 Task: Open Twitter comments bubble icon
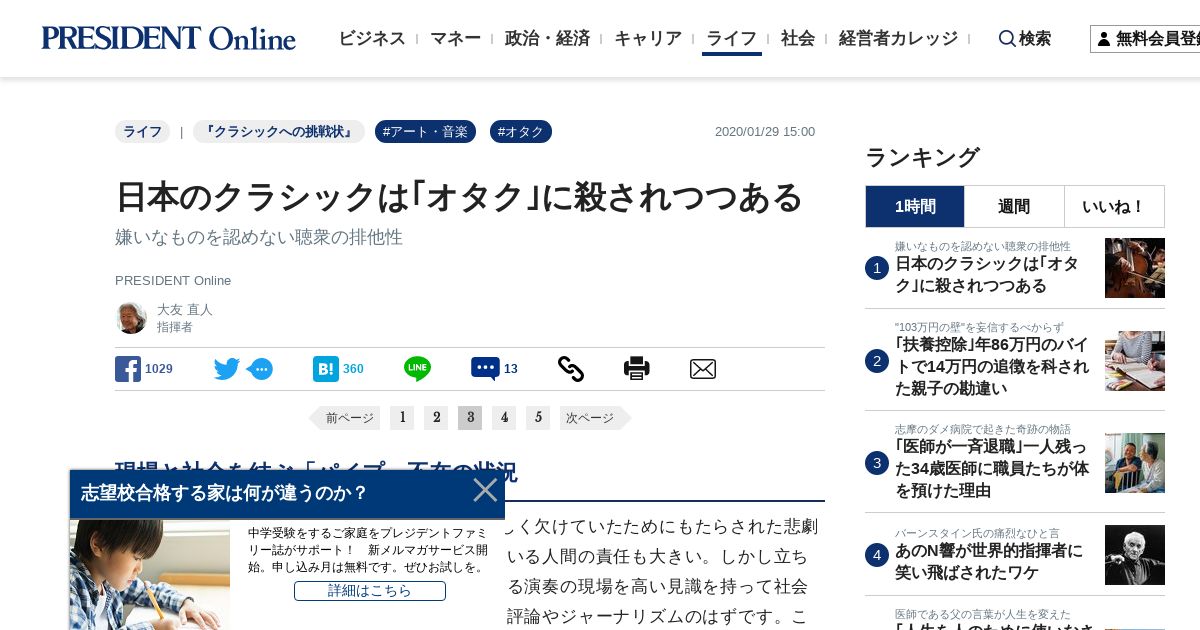260,369
